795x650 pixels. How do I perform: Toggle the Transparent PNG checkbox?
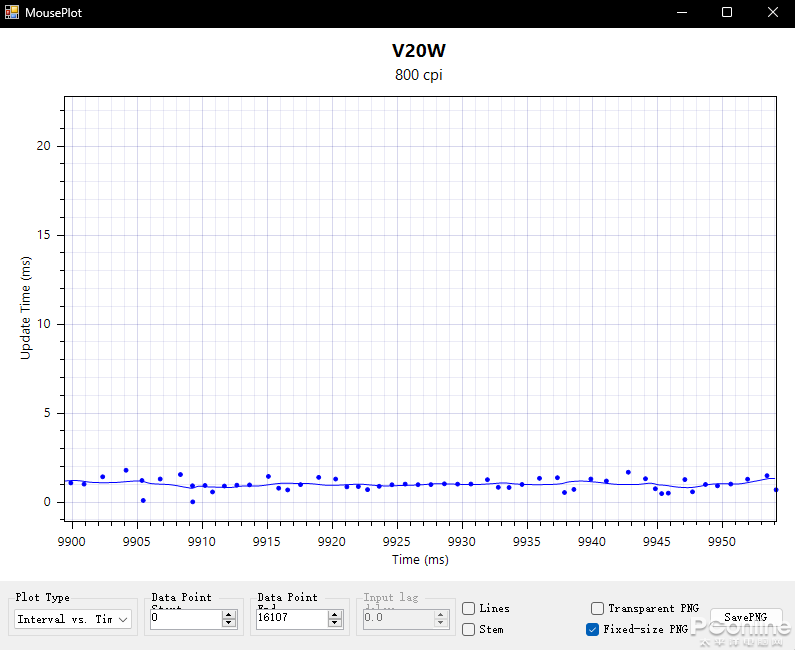coord(597,608)
